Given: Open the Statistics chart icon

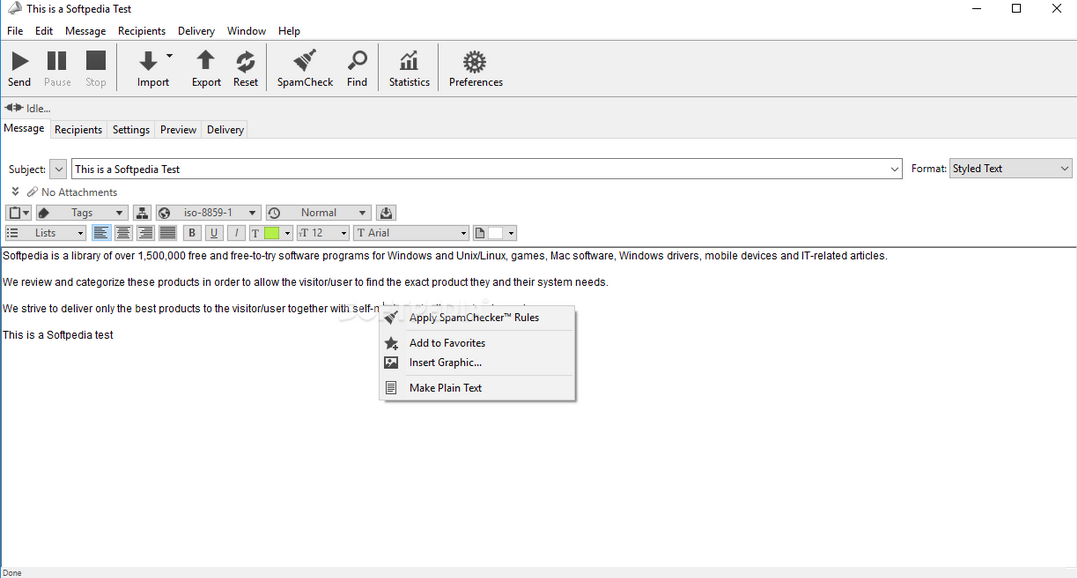Looking at the screenshot, I should tap(409, 60).
